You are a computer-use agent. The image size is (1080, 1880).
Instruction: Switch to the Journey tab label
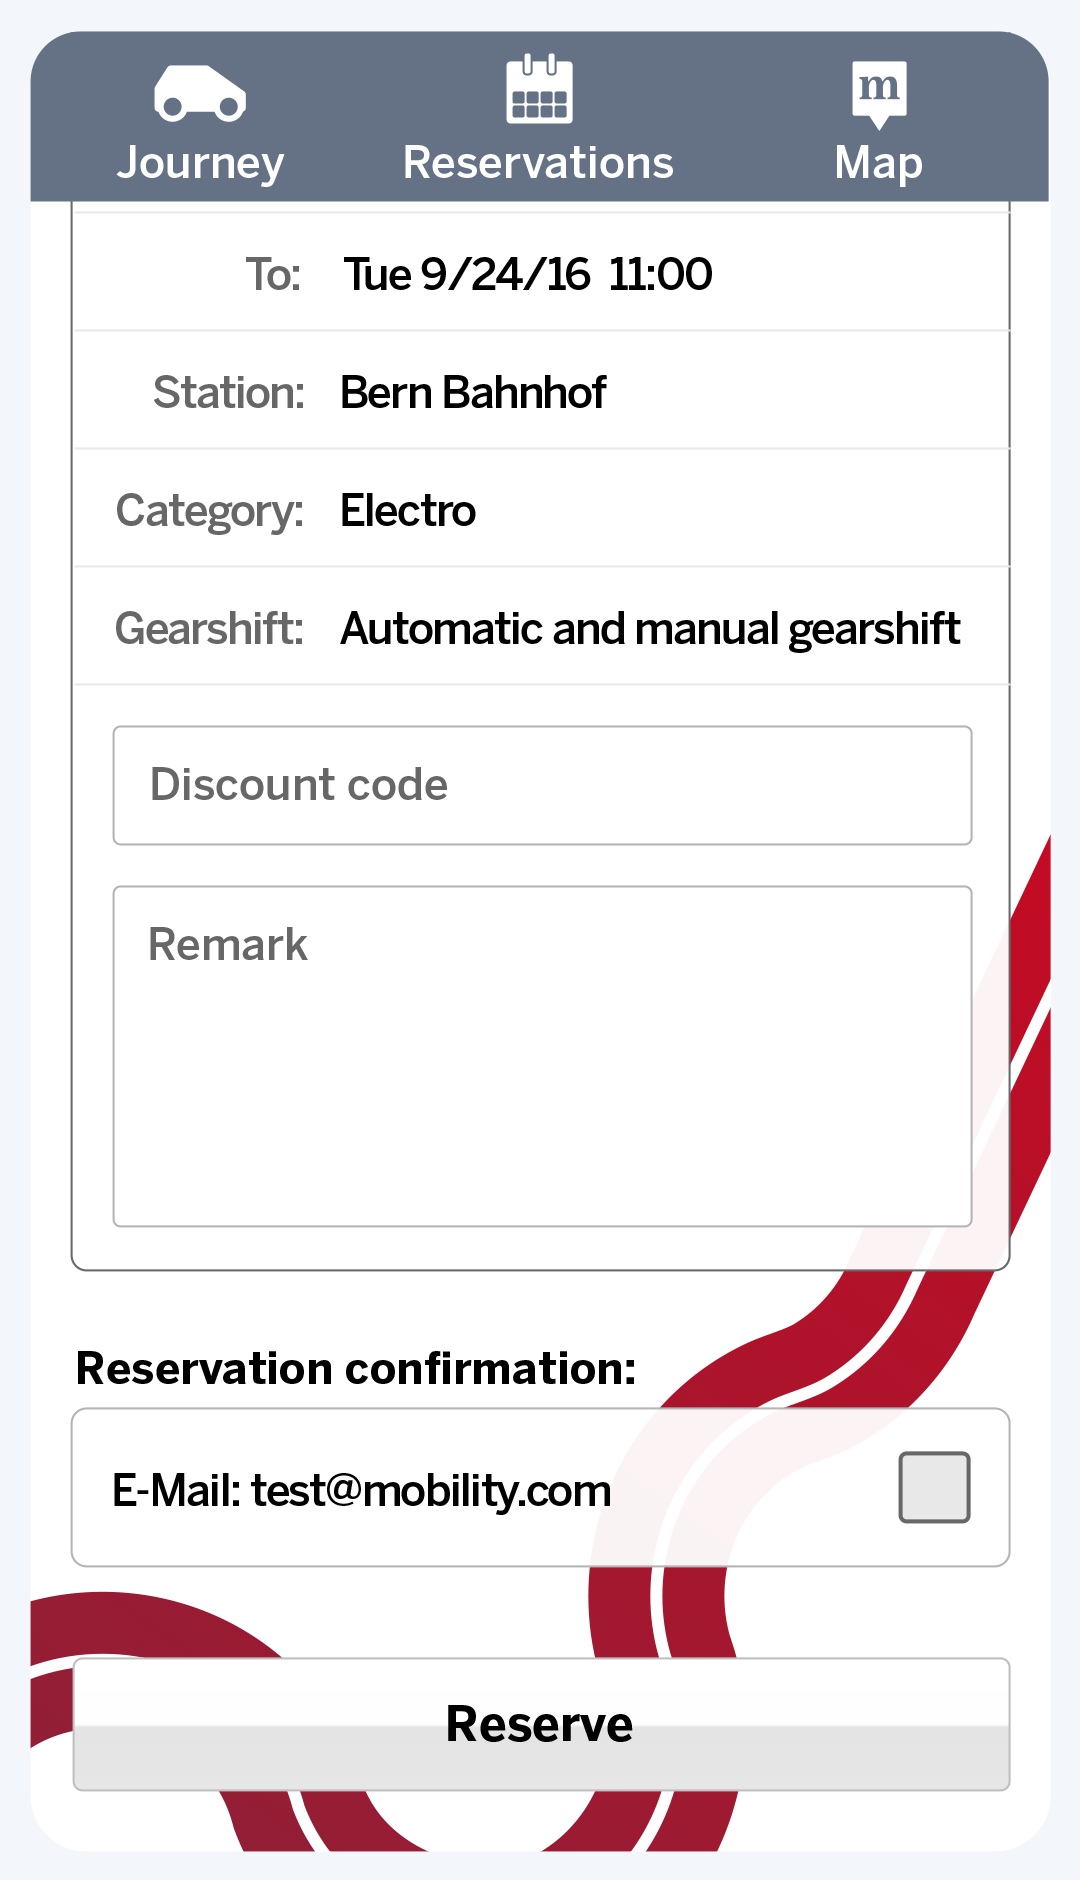pos(200,163)
